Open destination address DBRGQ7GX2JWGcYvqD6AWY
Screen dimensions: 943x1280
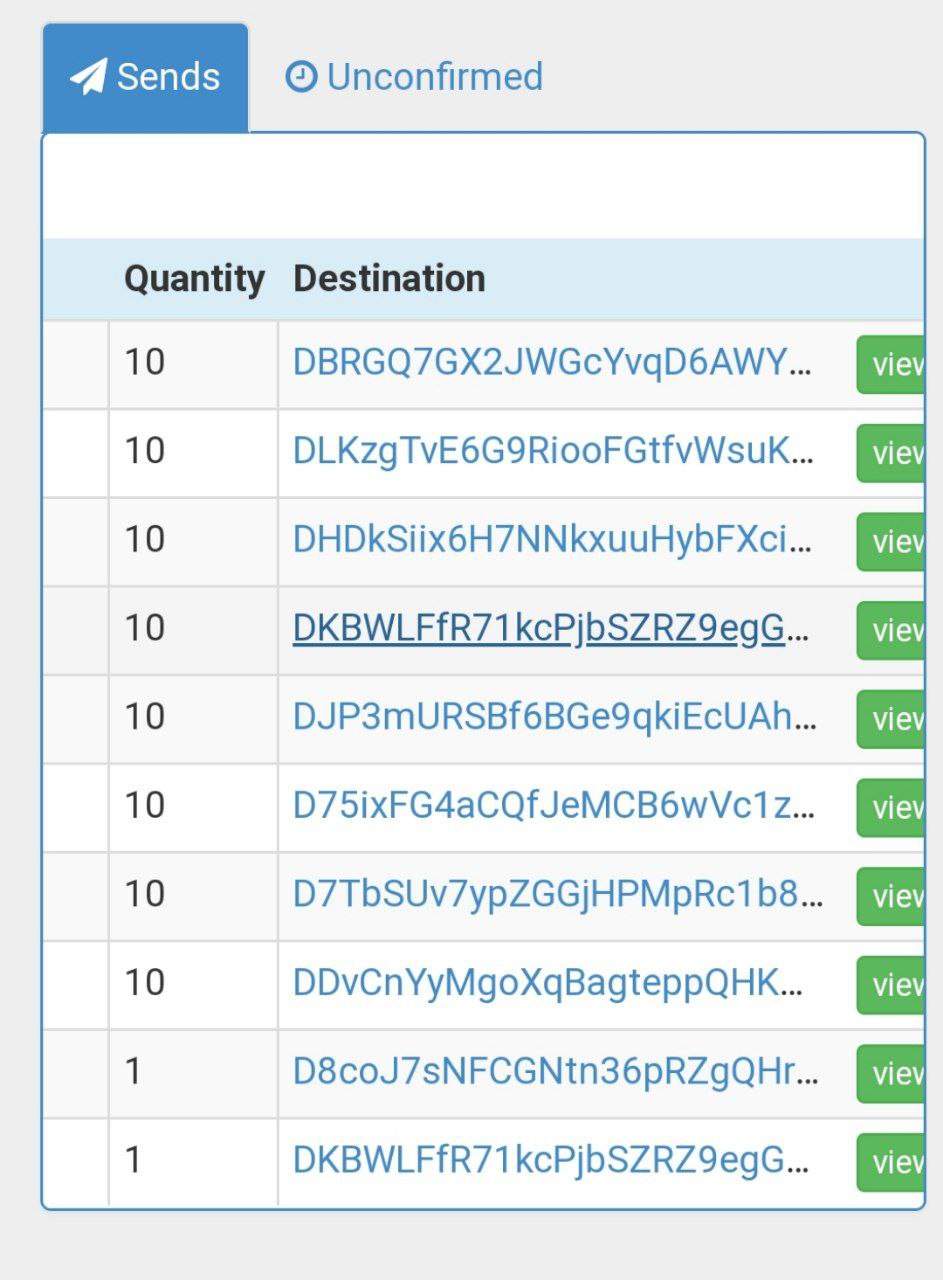click(x=553, y=362)
